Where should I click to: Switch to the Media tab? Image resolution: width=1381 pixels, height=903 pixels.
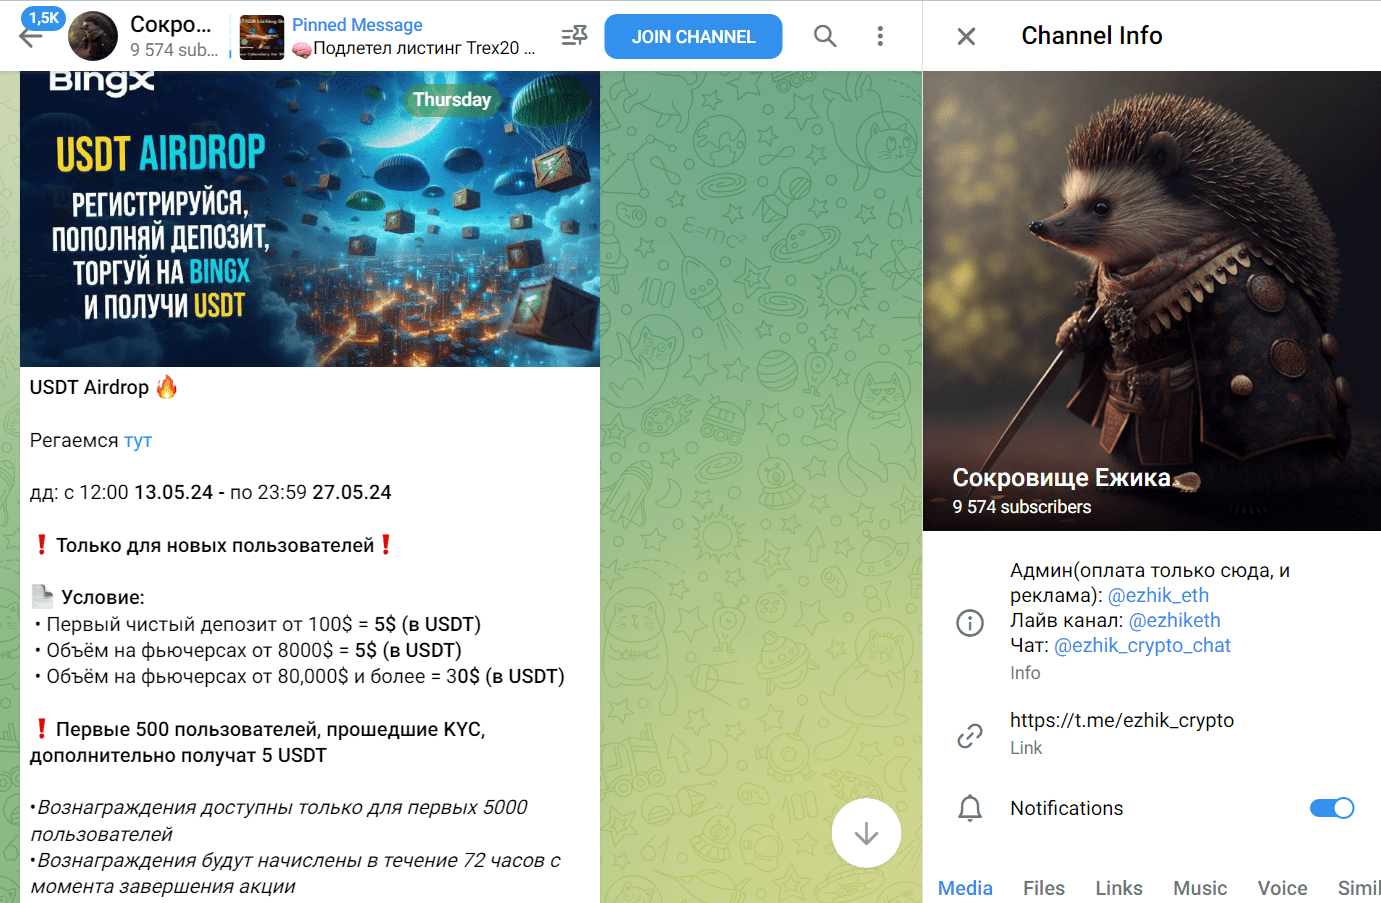click(965, 888)
